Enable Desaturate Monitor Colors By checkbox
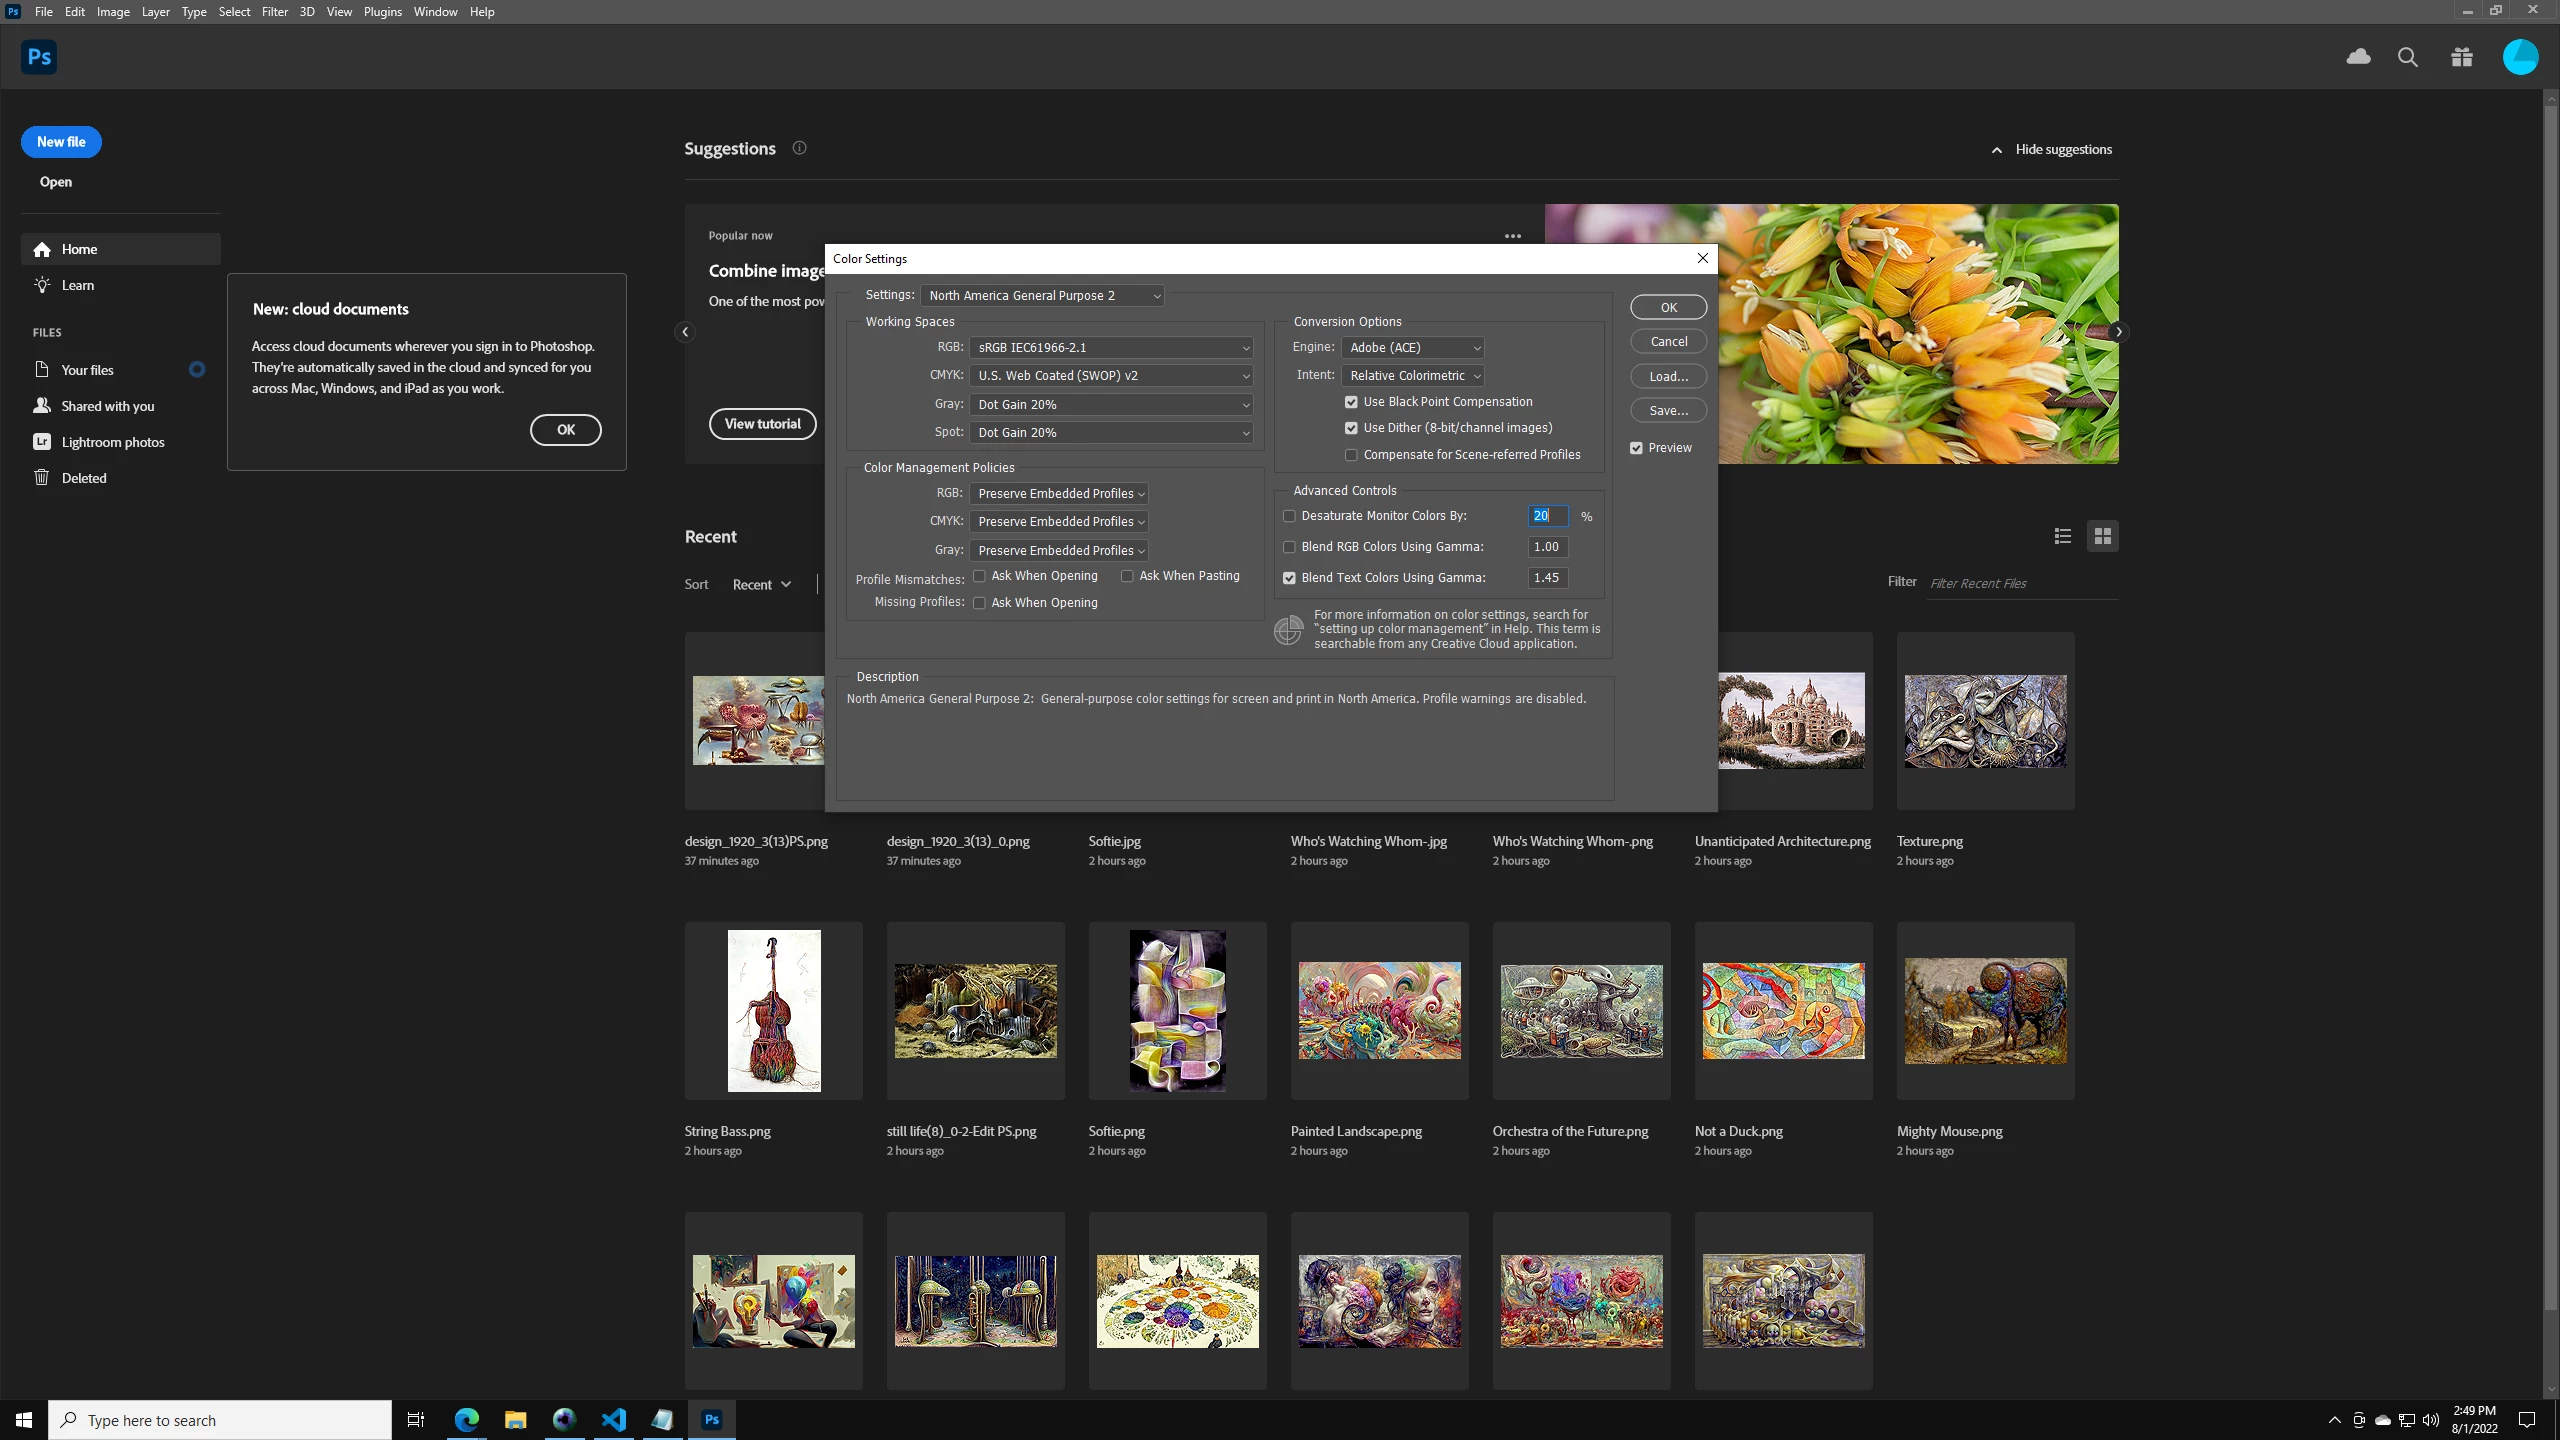The height and width of the screenshot is (1440, 2560). [1289, 516]
